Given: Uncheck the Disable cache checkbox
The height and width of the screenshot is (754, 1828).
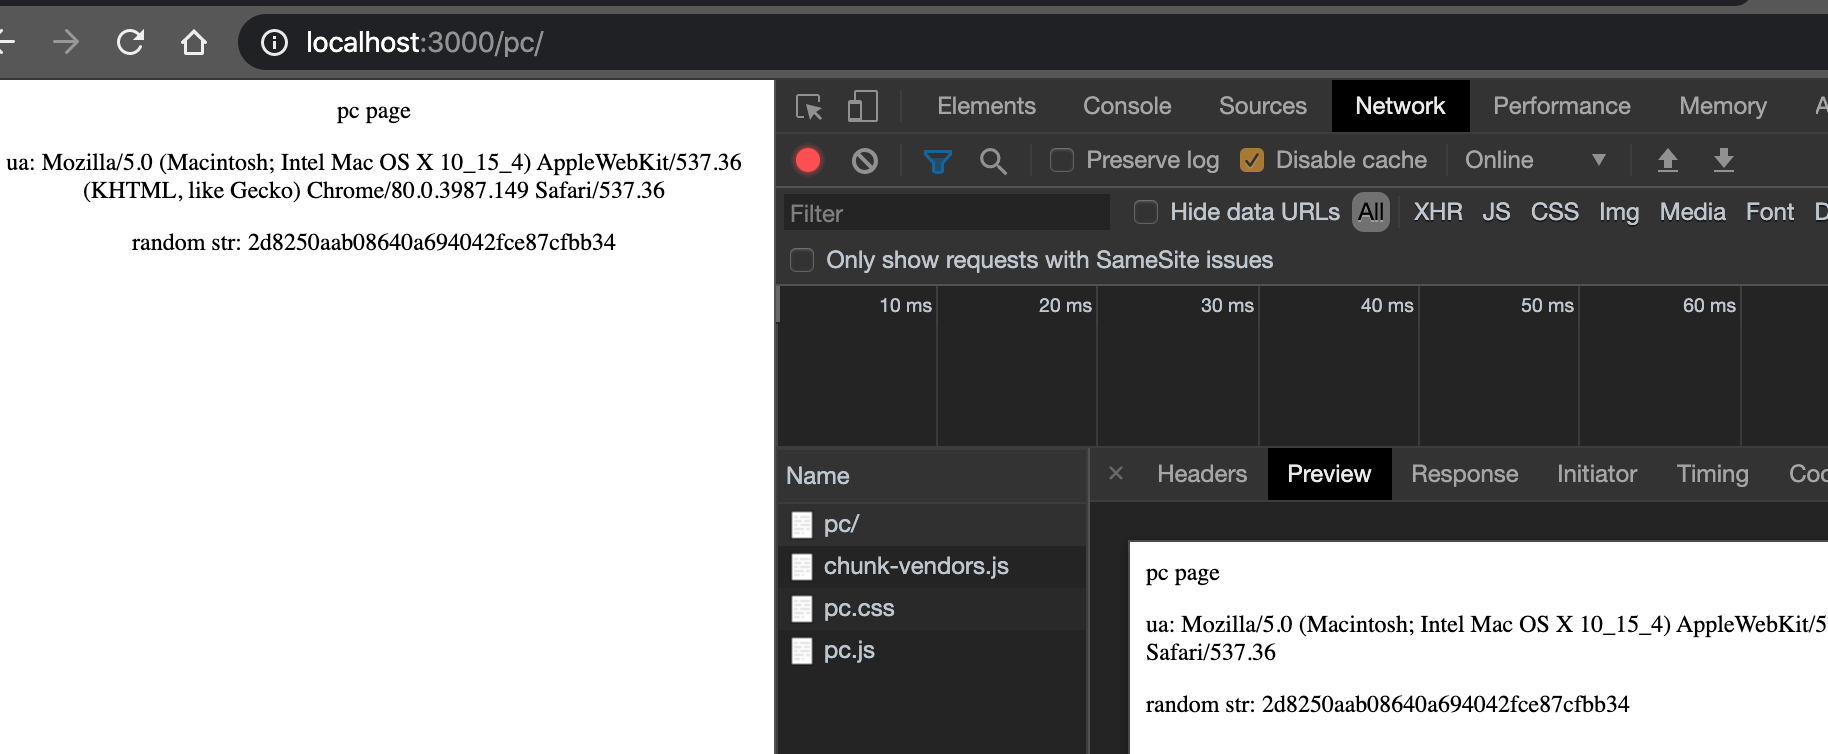Looking at the screenshot, I should point(1251,160).
